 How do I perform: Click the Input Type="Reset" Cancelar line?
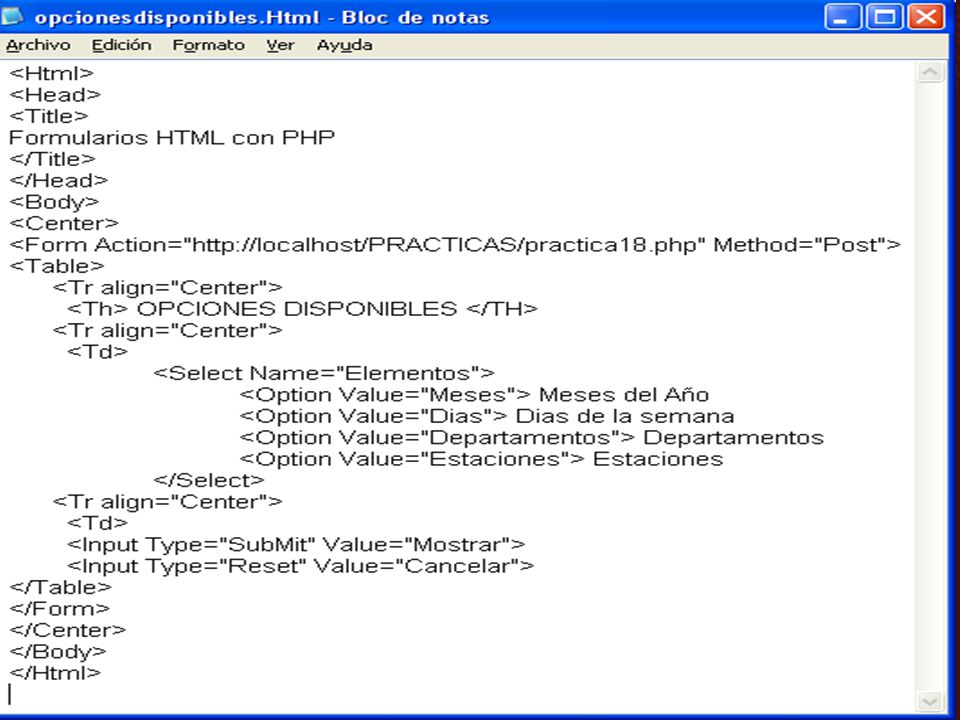click(301, 566)
